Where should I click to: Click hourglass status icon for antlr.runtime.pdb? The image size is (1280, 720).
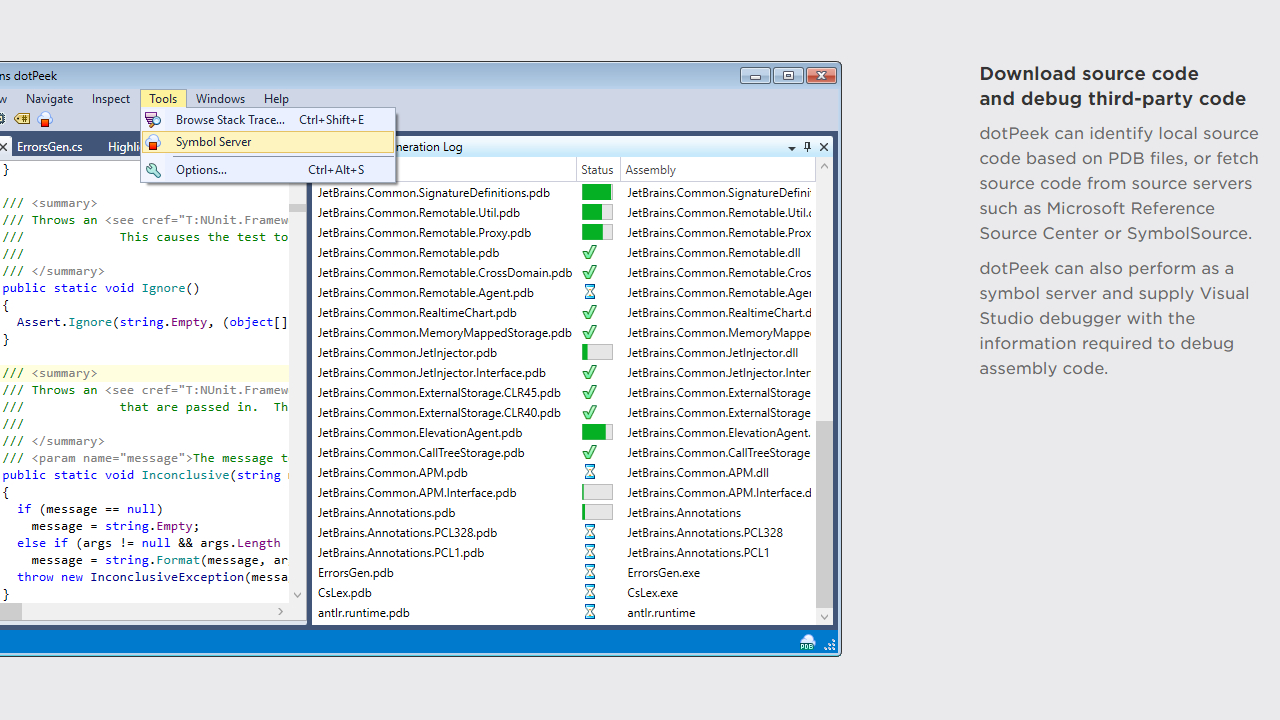click(x=590, y=613)
